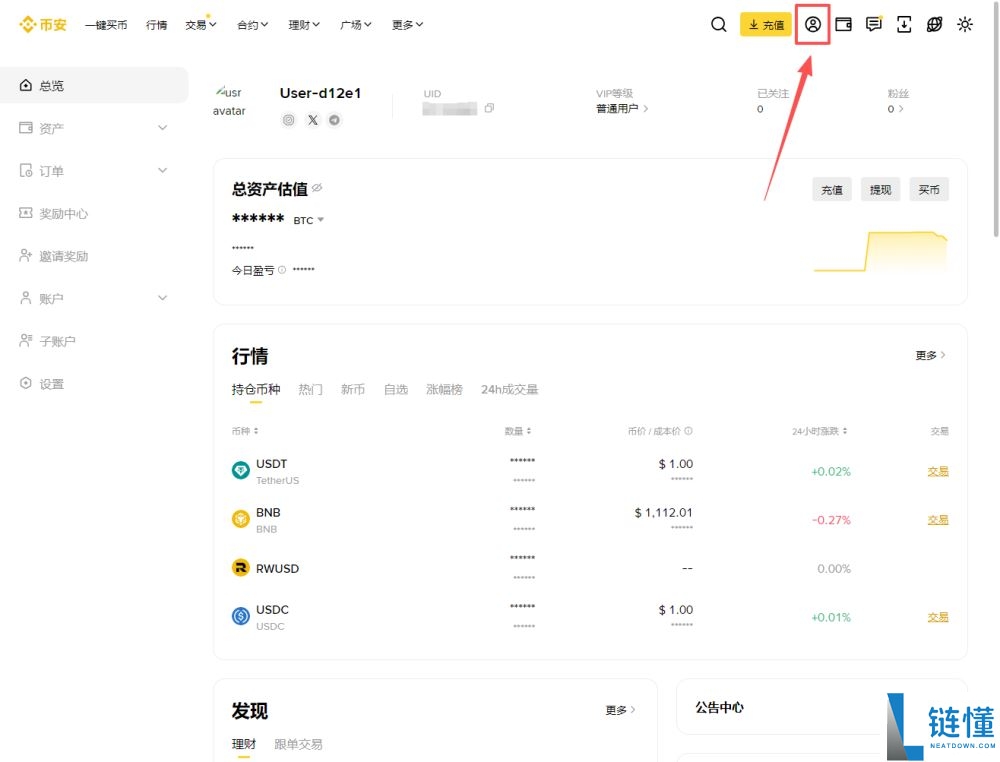The width and height of the screenshot is (1000, 762).
Task: Click the 今日盈亏 info icon
Action: click(x=282, y=270)
